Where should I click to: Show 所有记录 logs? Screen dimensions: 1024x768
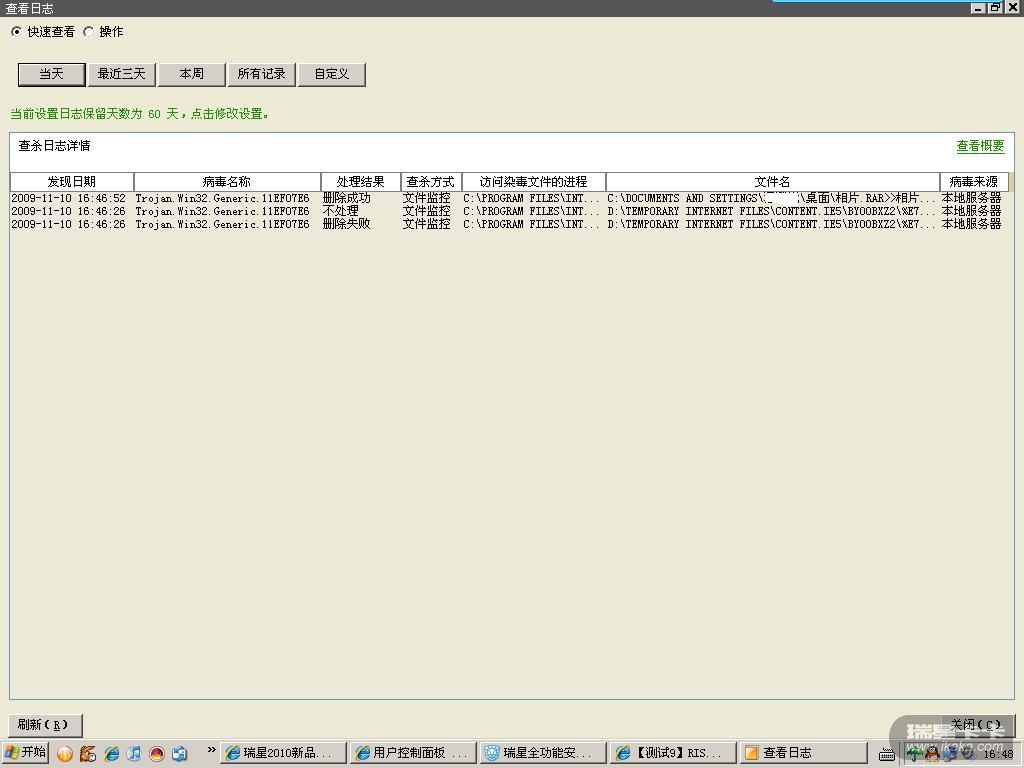point(261,74)
